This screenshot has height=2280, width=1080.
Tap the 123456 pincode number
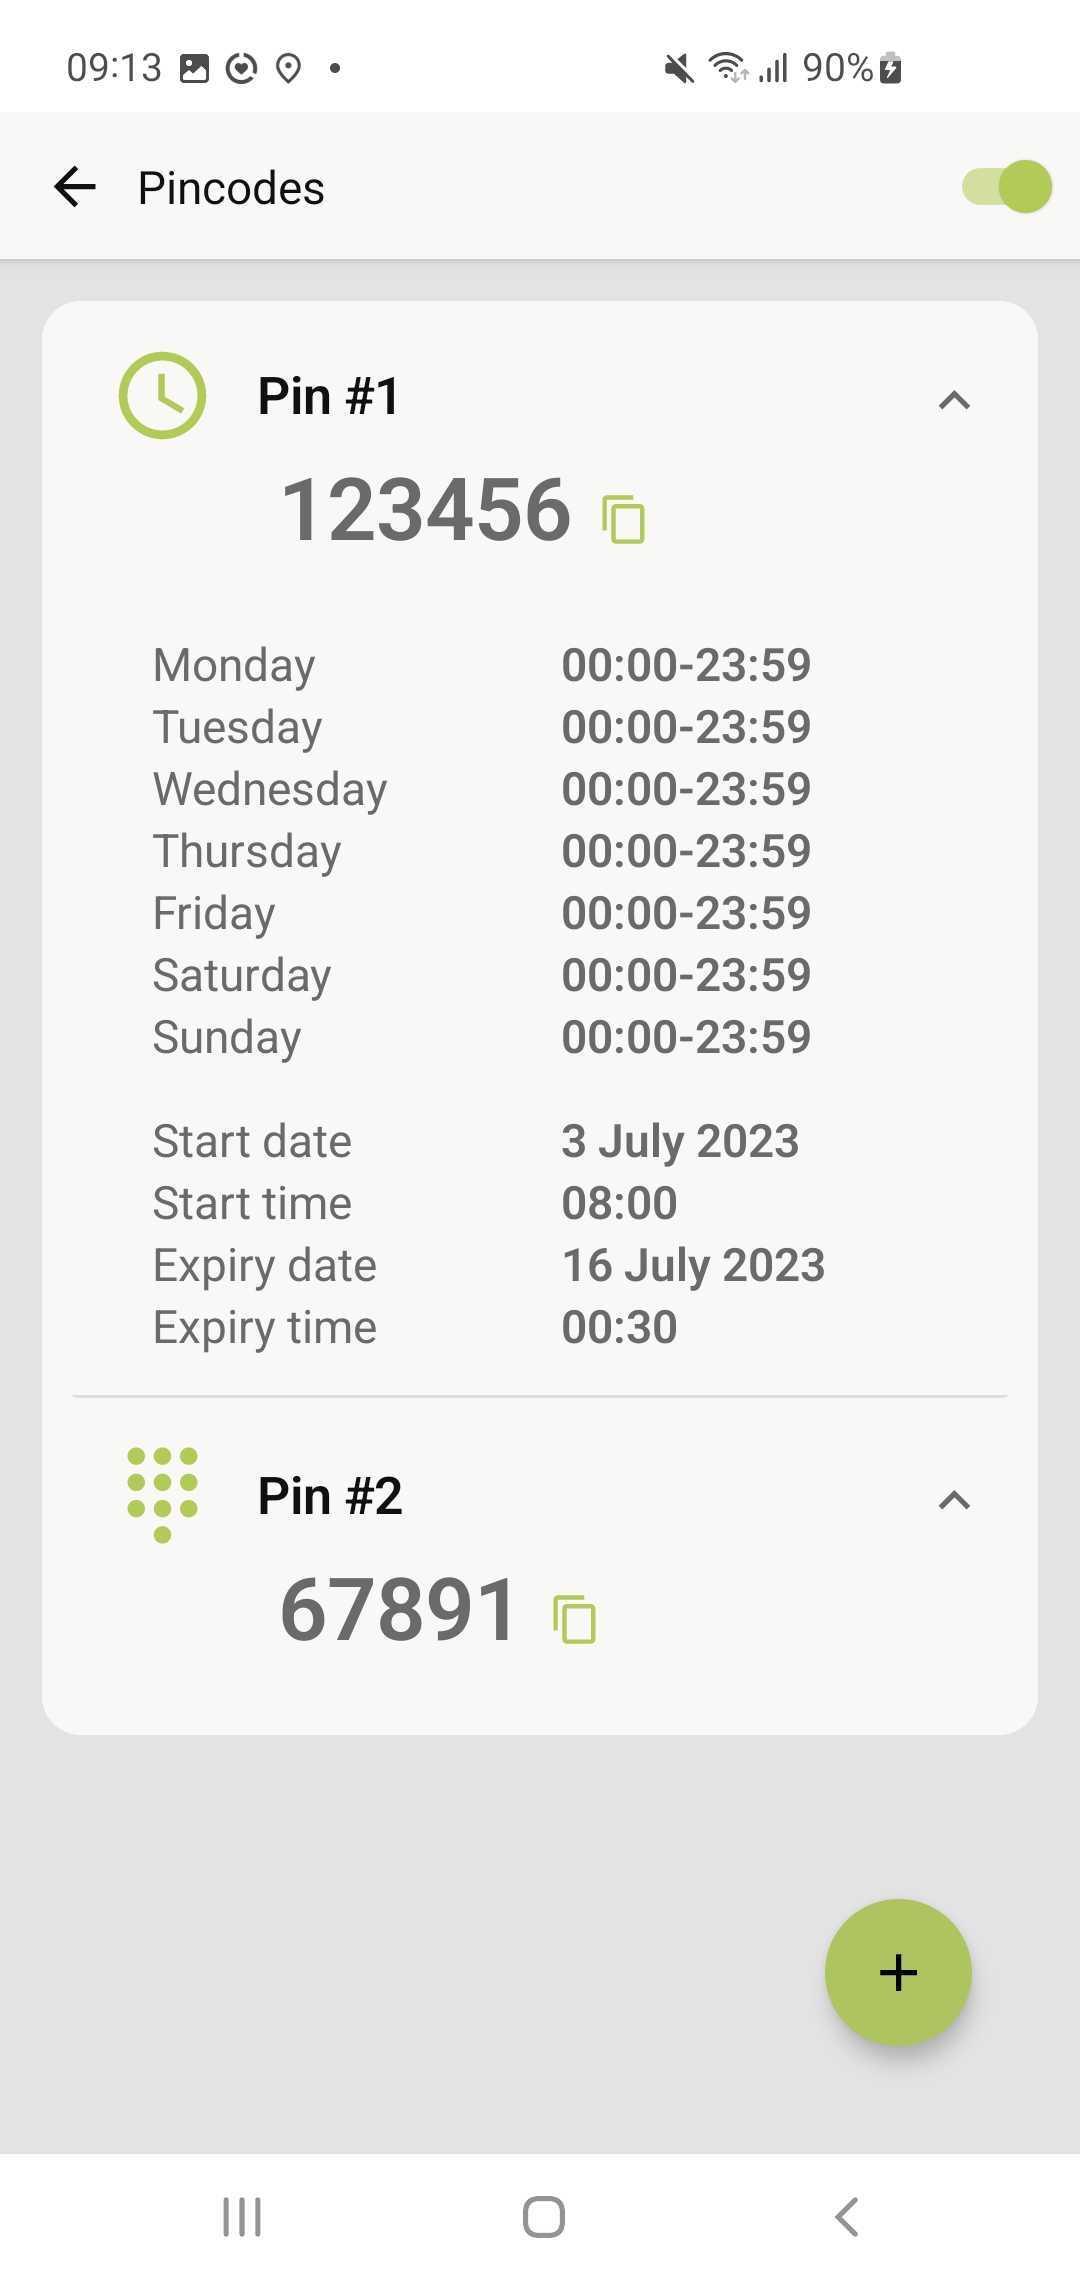coord(426,510)
